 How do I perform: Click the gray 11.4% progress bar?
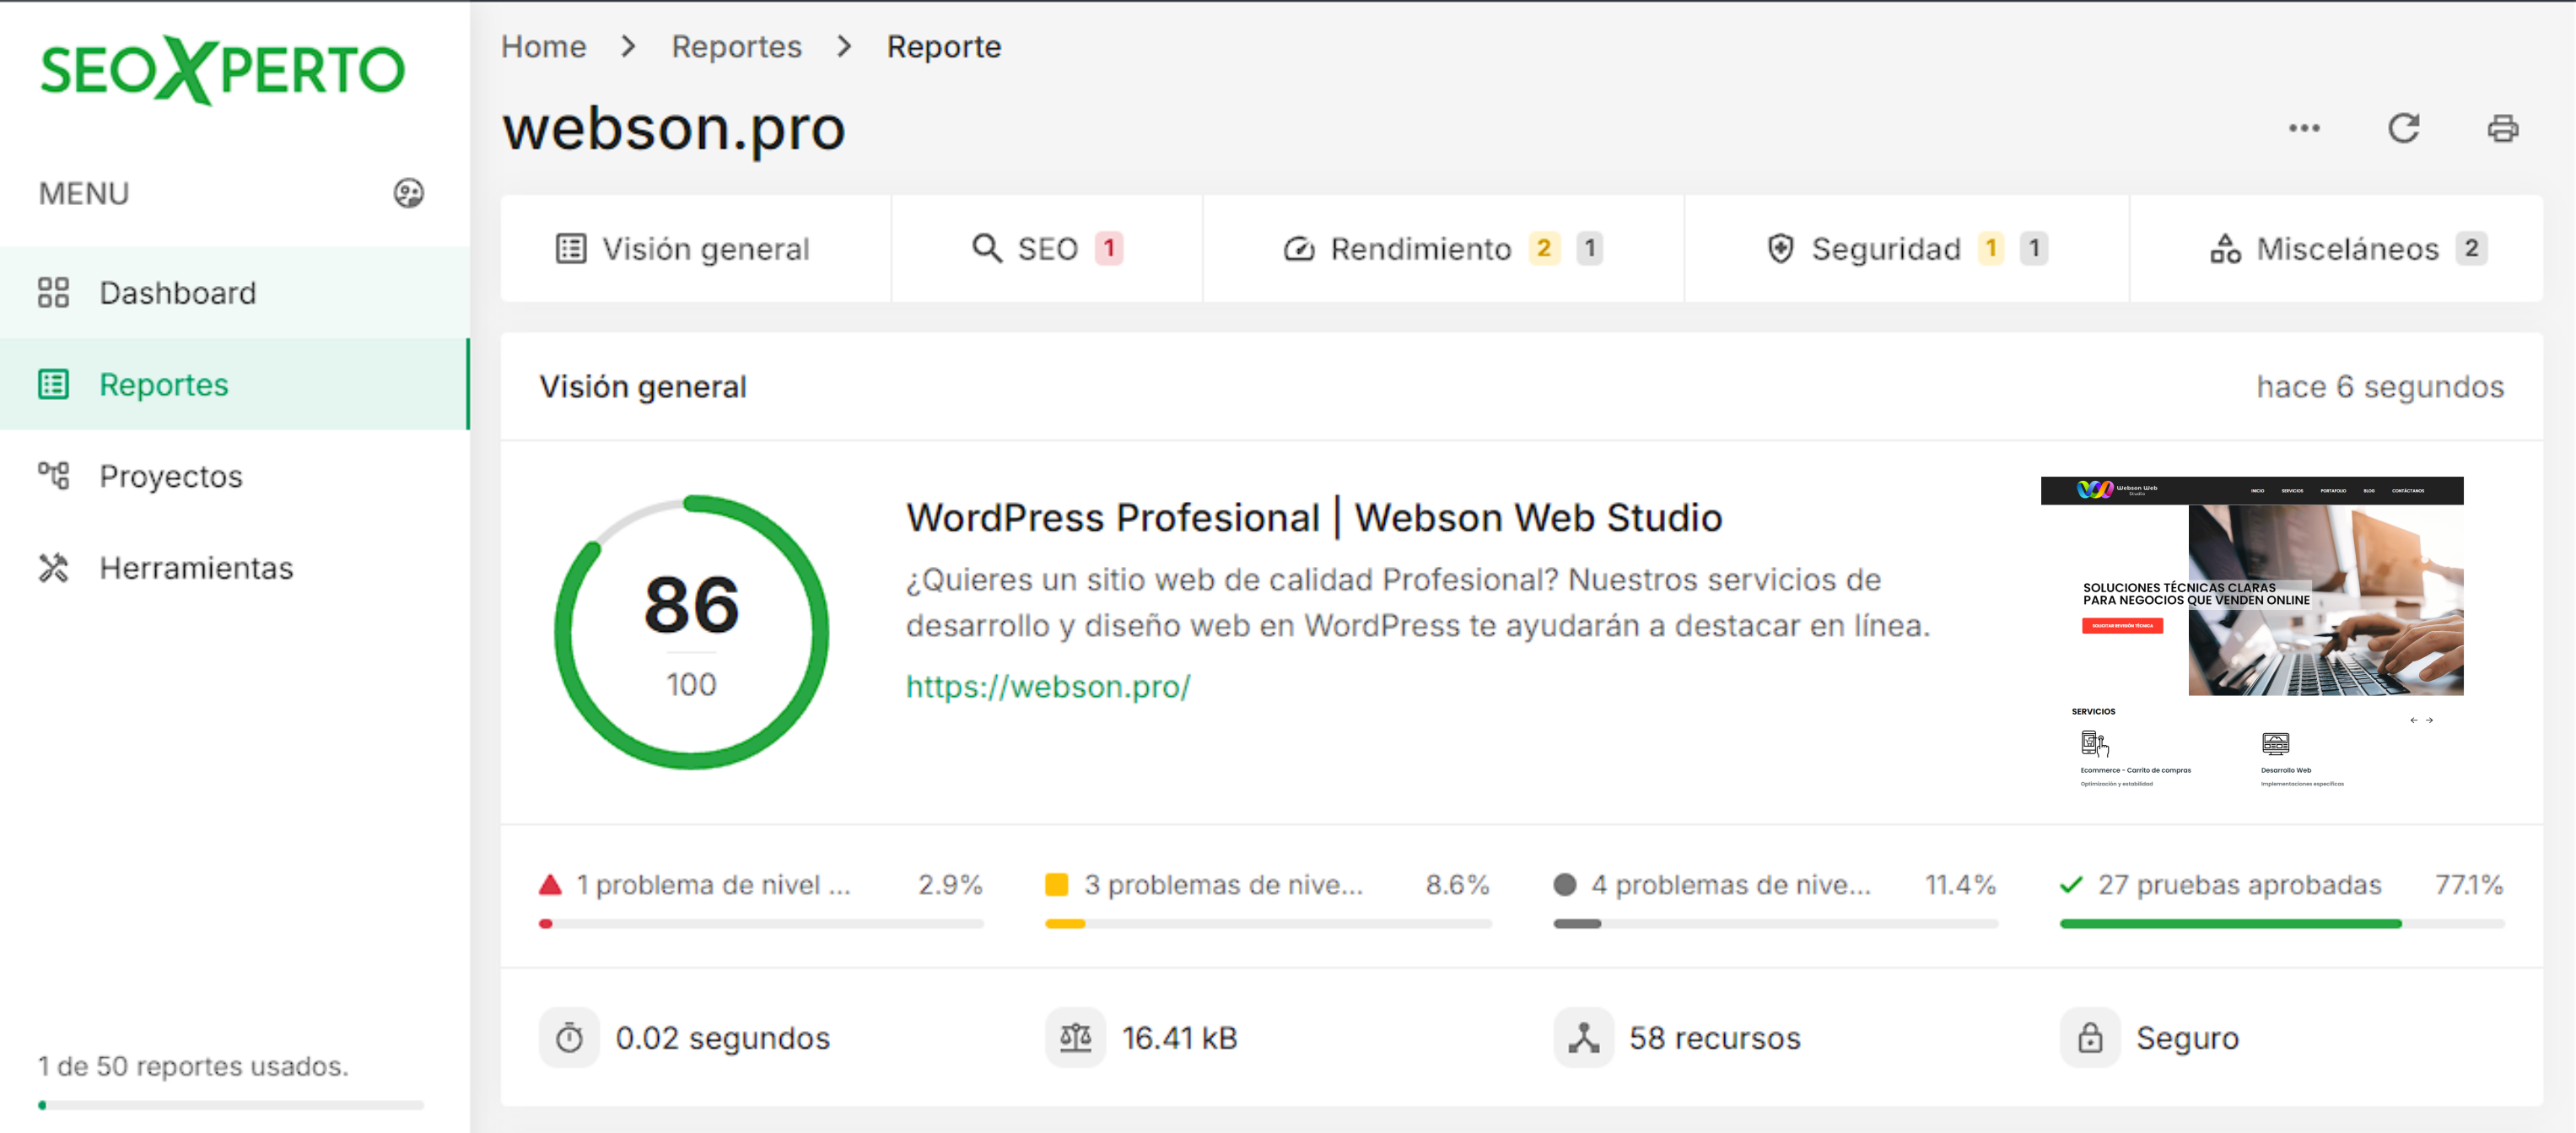click(x=1776, y=924)
